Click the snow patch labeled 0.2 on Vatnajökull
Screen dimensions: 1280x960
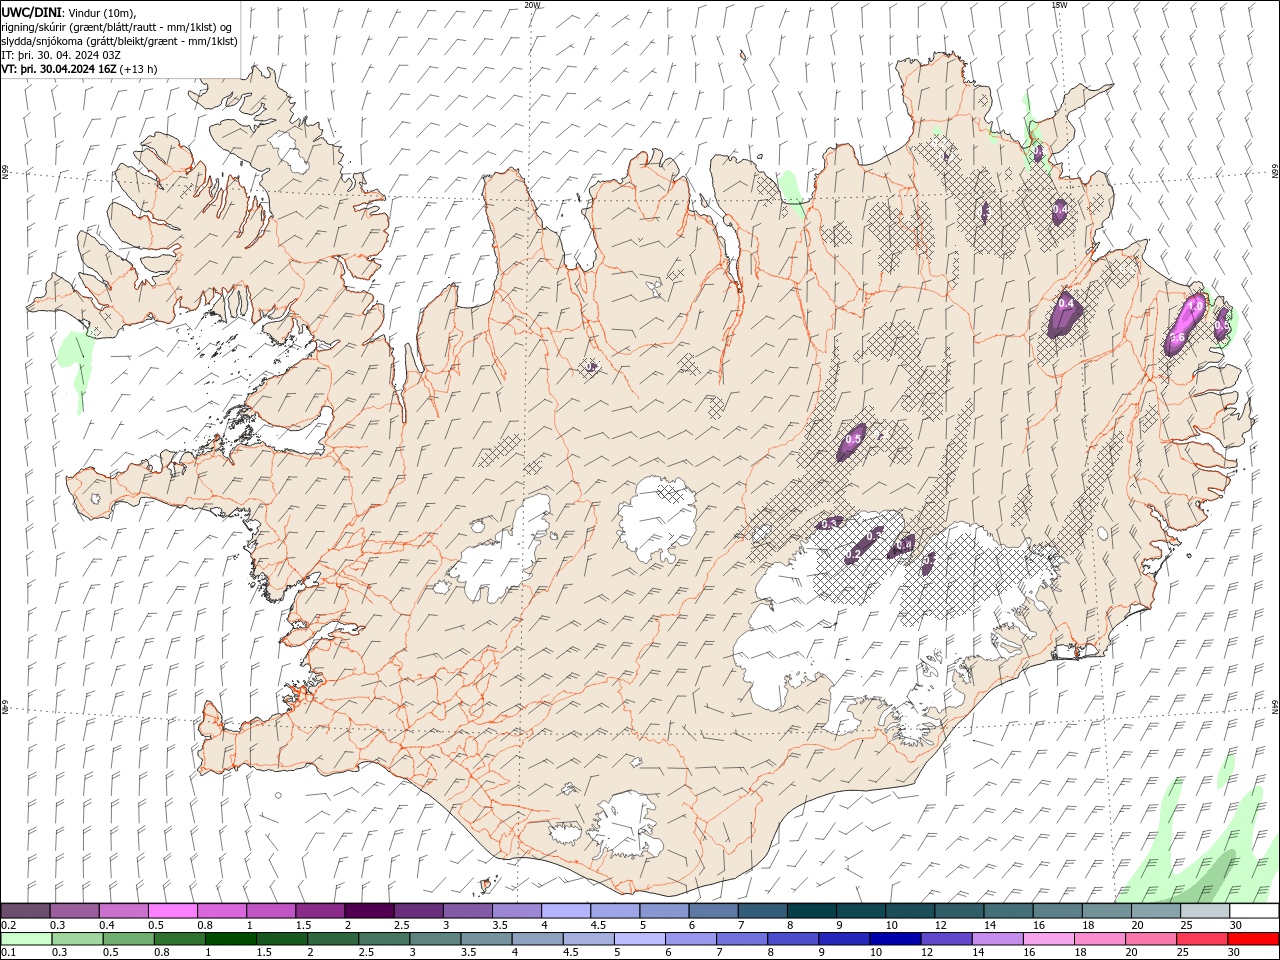[859, 548]
